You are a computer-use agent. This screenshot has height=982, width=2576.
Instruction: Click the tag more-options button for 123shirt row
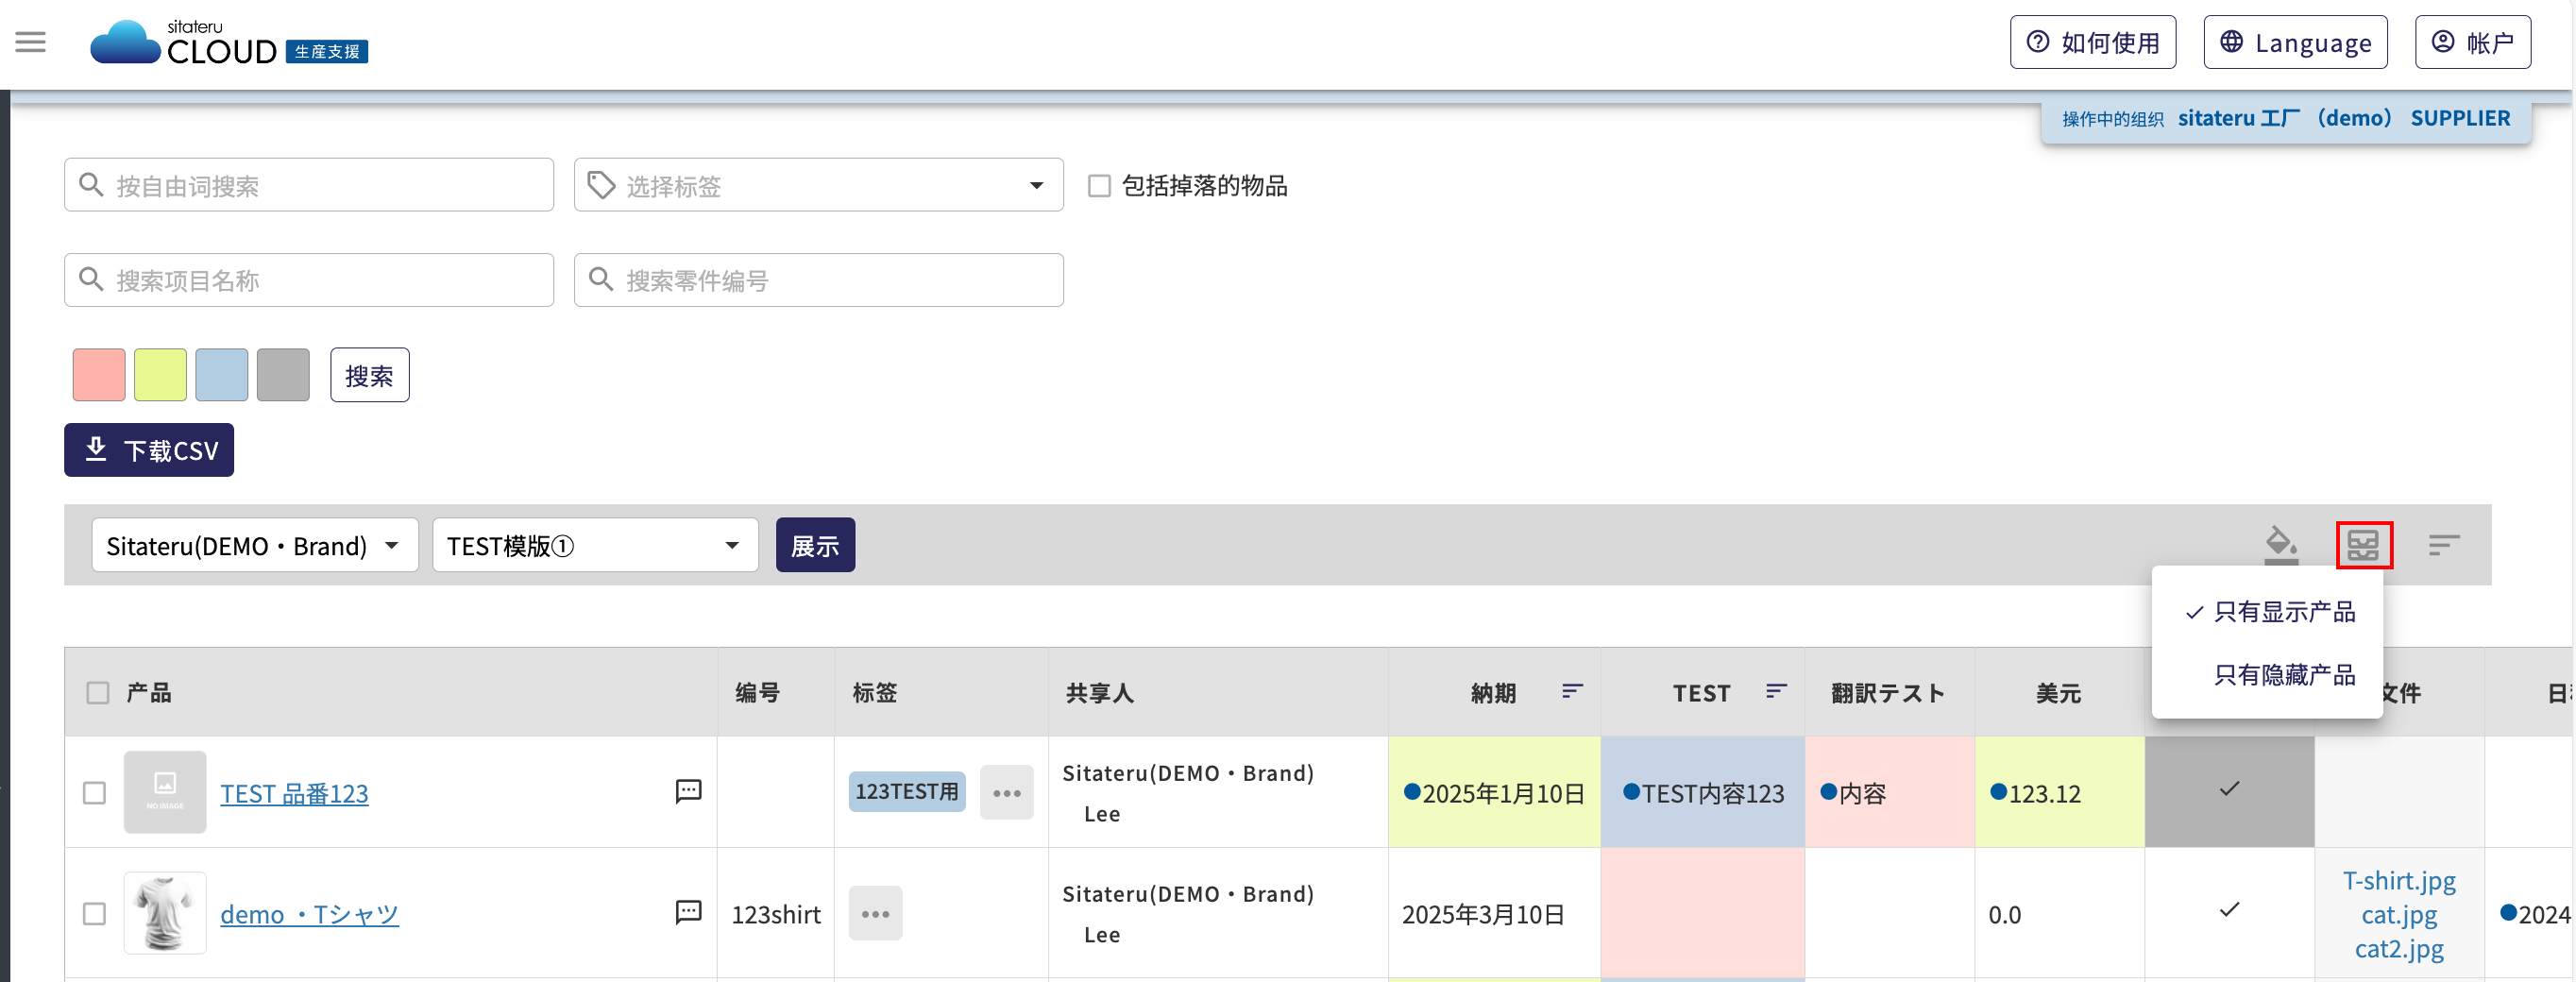click(875, 914)
